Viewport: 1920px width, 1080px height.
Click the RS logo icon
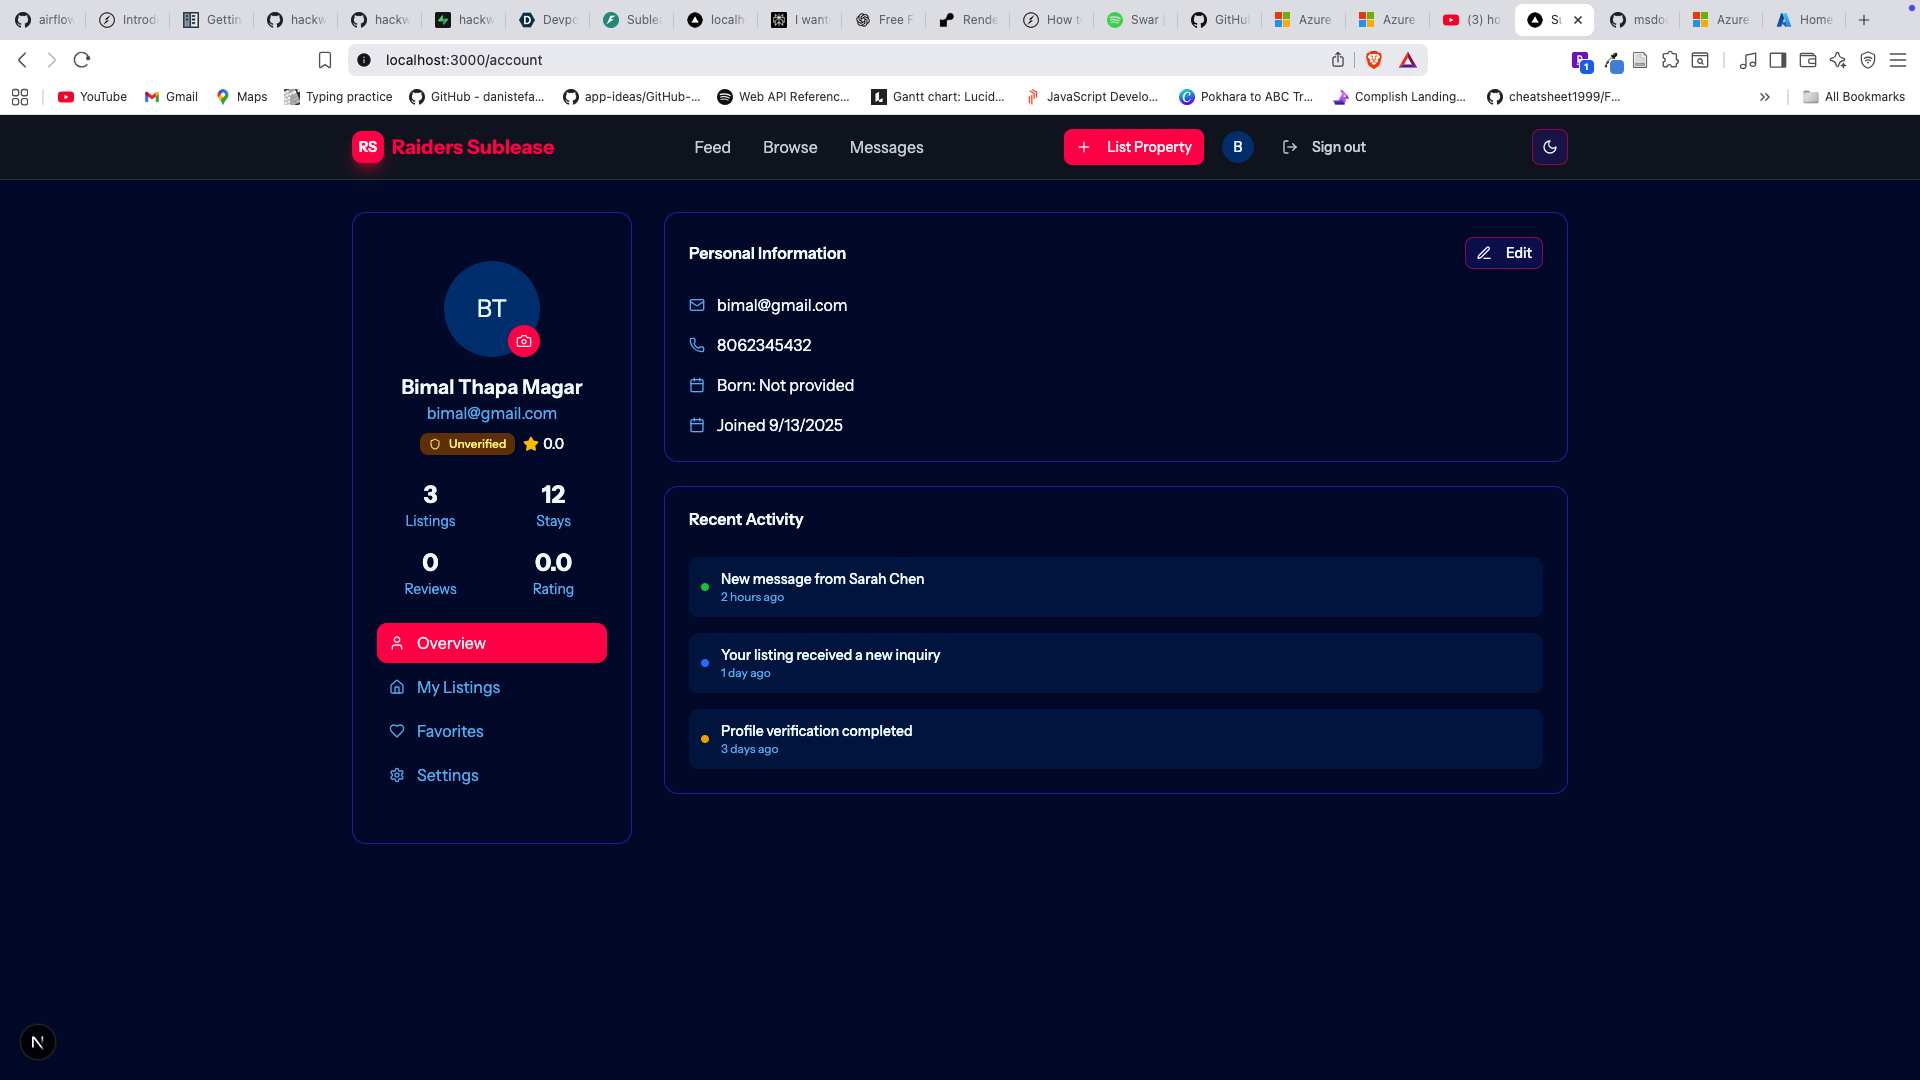[368, 147]
